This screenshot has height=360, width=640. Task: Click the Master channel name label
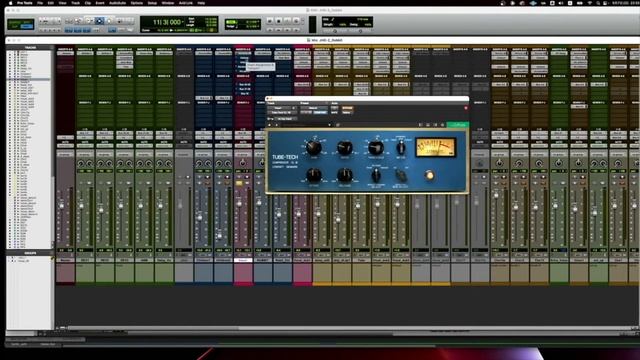point(65,260)
